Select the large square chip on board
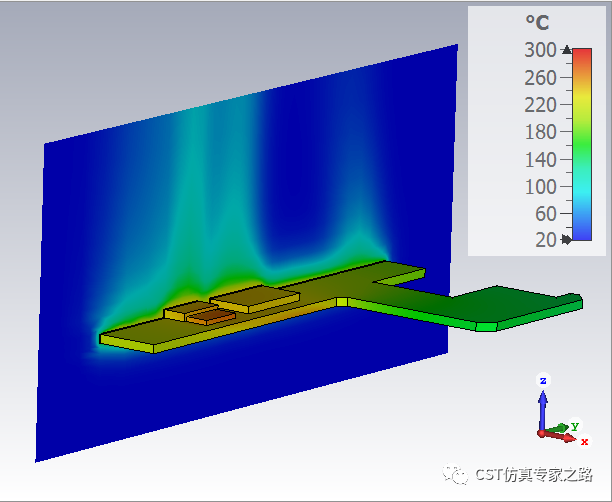 pos(255,299)
